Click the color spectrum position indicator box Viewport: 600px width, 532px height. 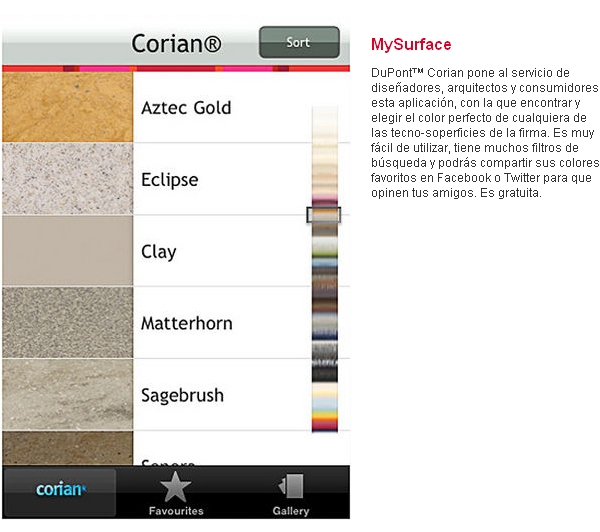pyautogui.click(x=323, y=215)
